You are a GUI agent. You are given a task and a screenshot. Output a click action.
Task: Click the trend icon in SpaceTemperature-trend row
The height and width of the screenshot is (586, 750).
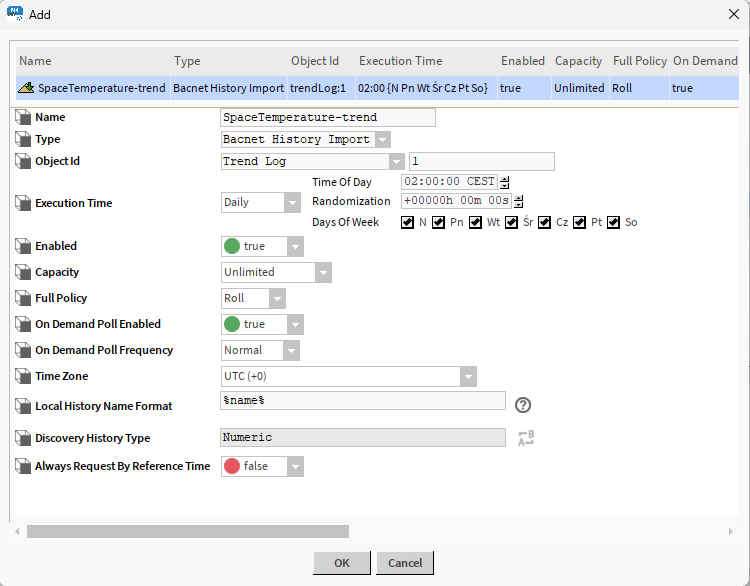[x=26, y=88]
